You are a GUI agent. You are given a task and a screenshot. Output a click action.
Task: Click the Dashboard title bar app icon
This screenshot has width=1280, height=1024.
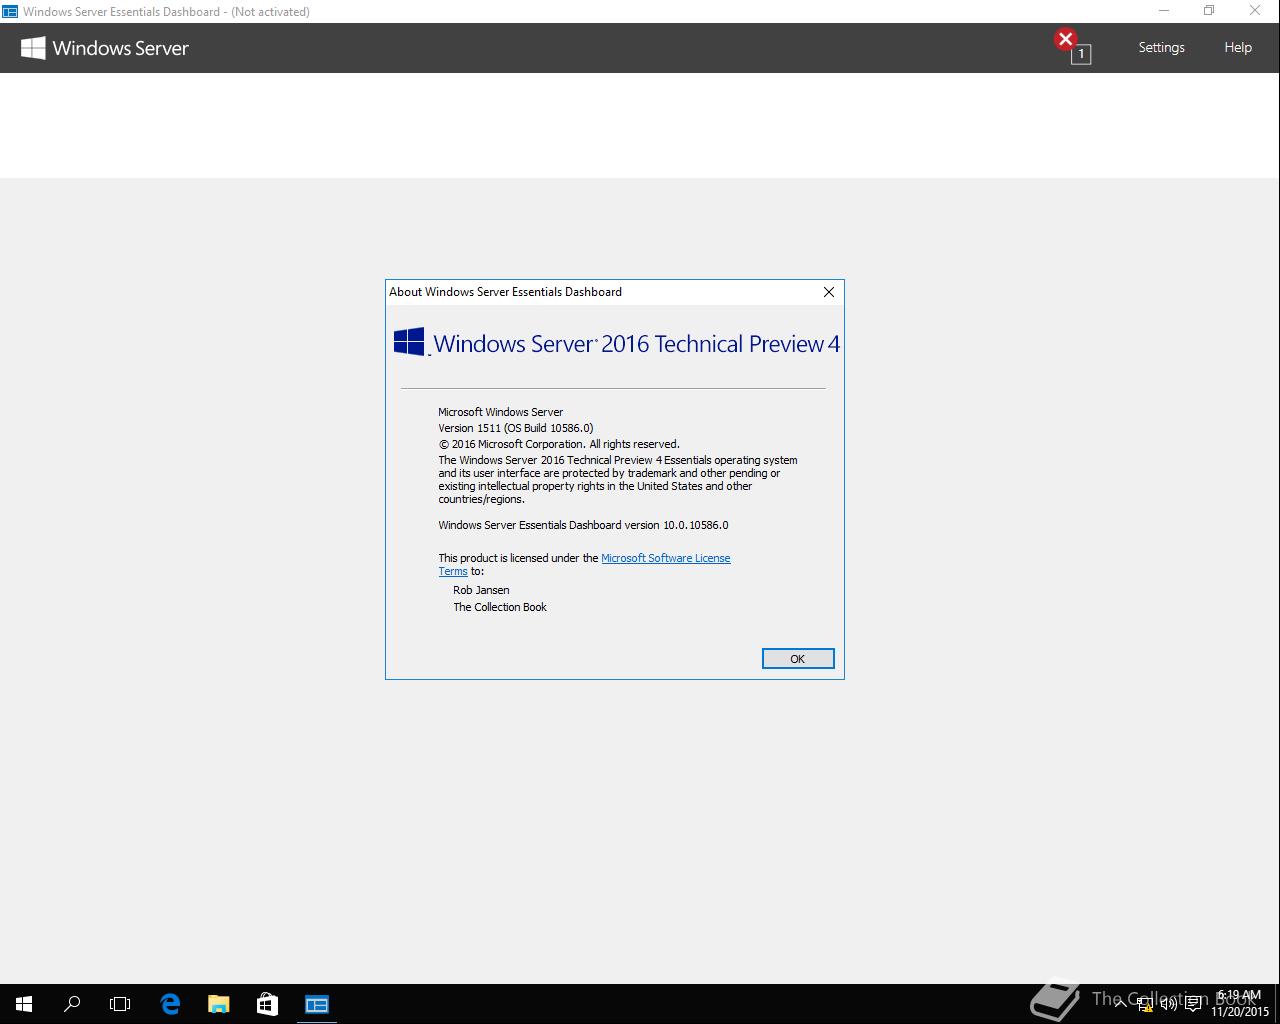[x=10, y=11]
